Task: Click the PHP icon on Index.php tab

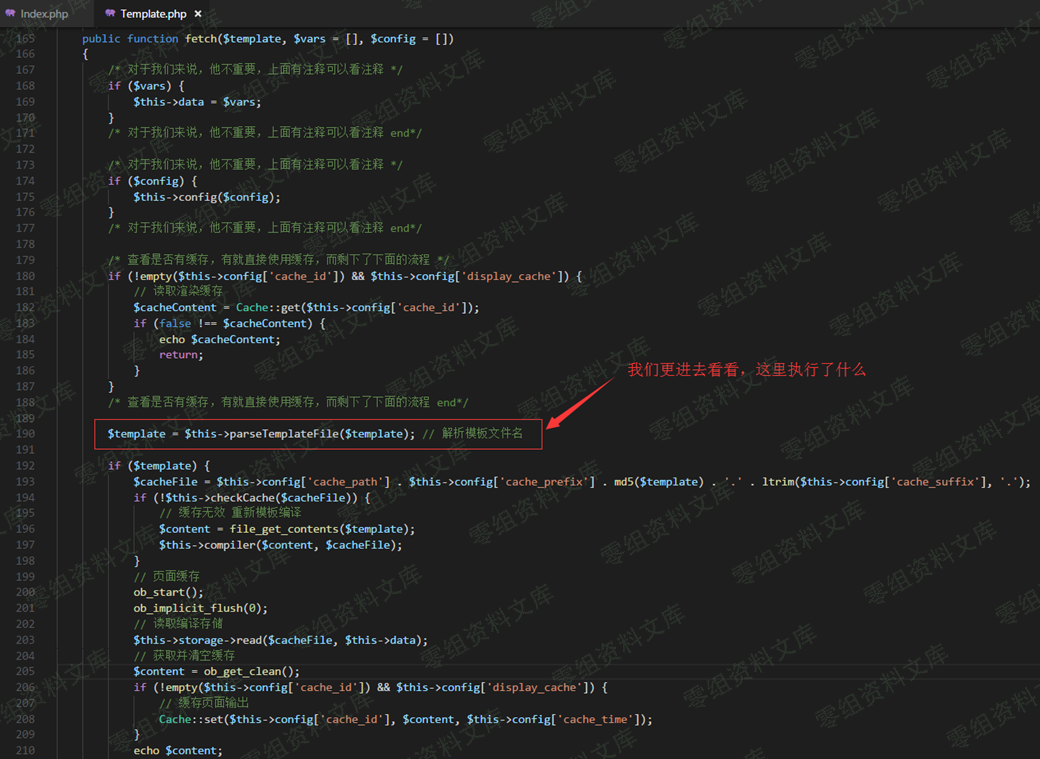Action: pos(11,13)
